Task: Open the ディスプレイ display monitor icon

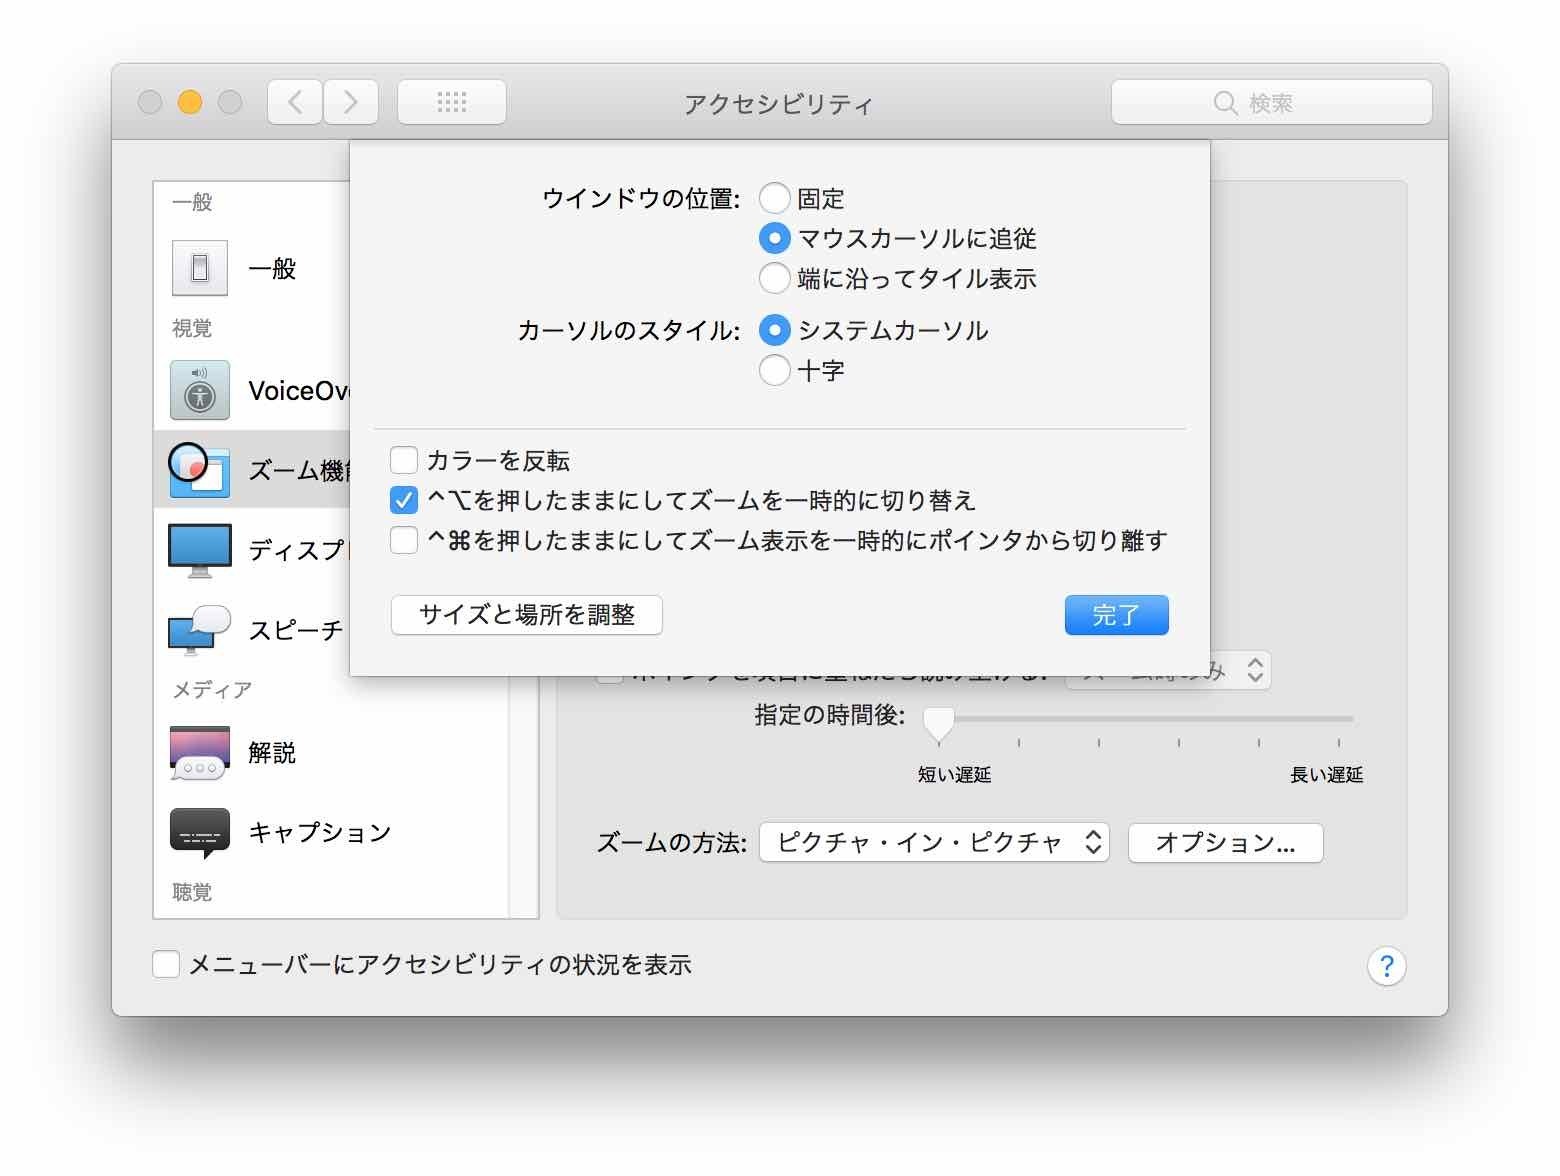Action: tap(200, 550)
